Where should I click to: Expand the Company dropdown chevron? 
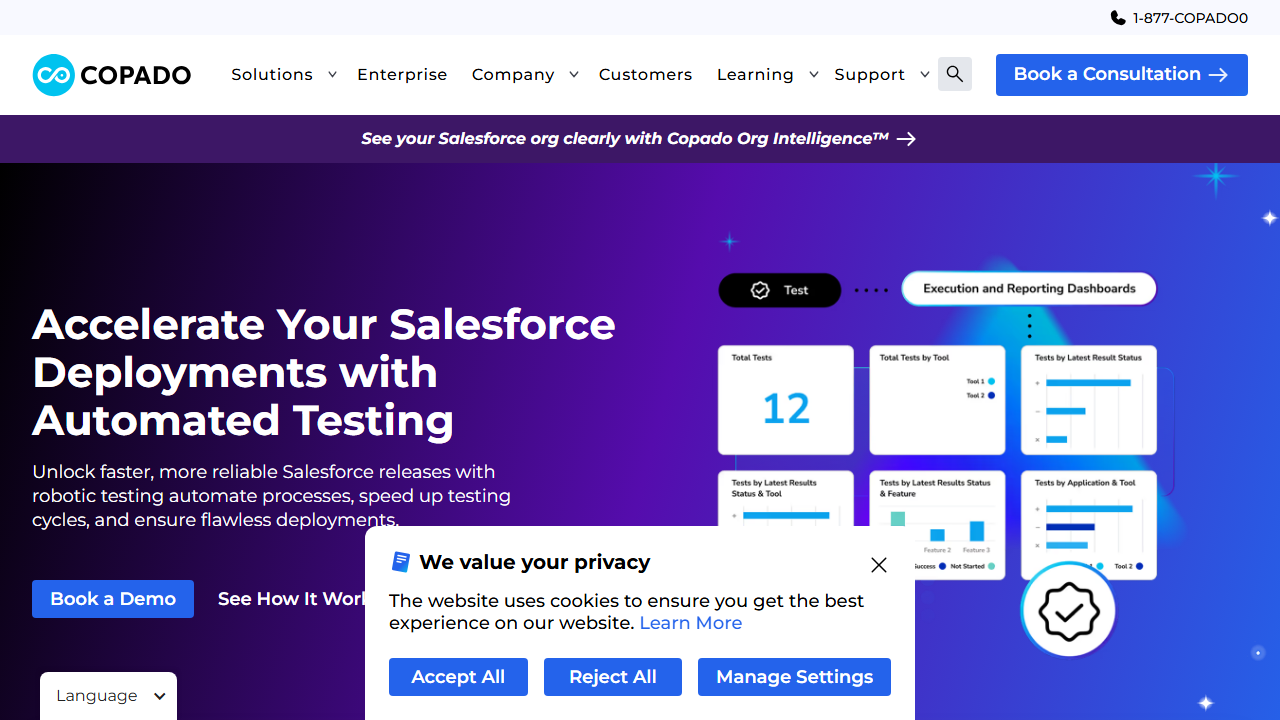[574, 75]
